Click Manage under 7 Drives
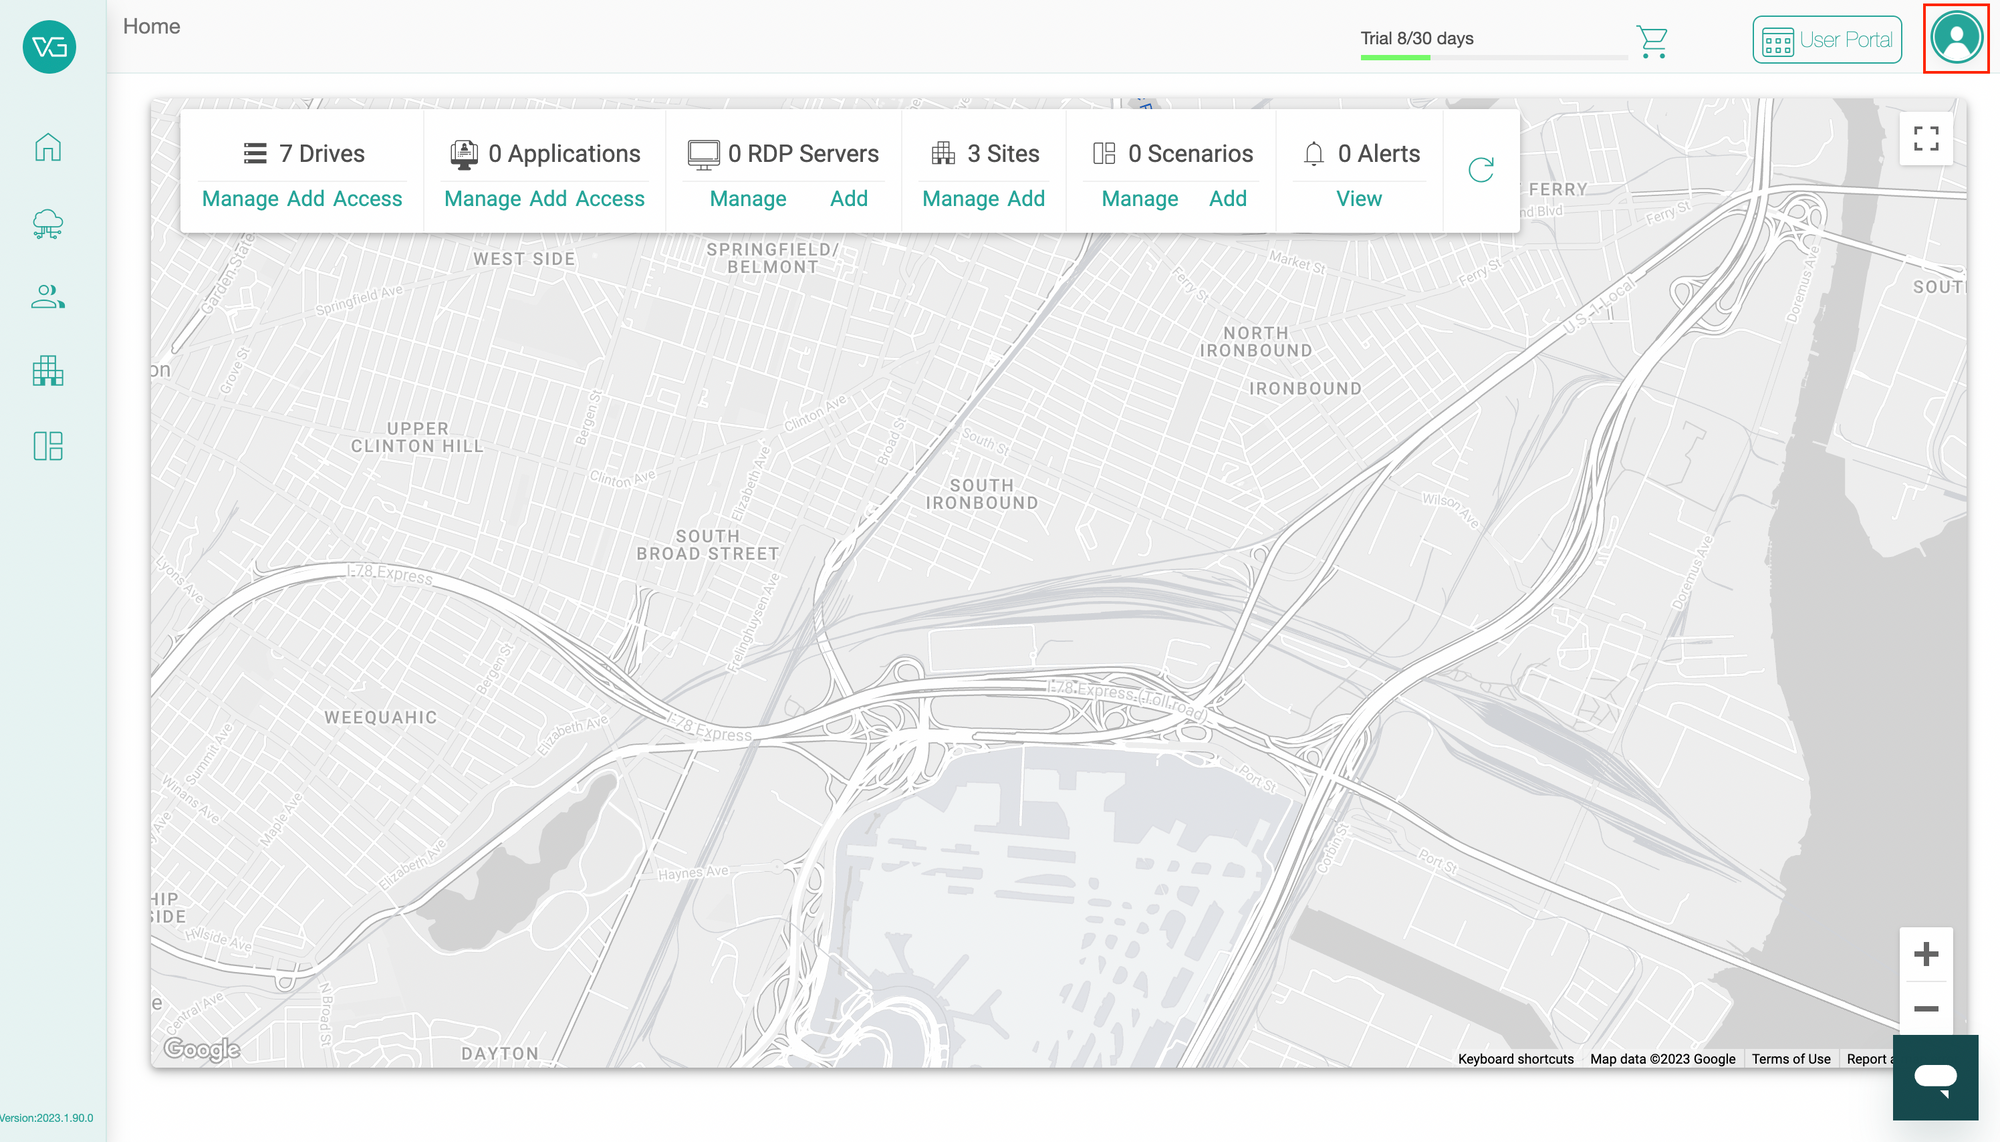Screen dimensions: 2000x1142 [240, 199]
